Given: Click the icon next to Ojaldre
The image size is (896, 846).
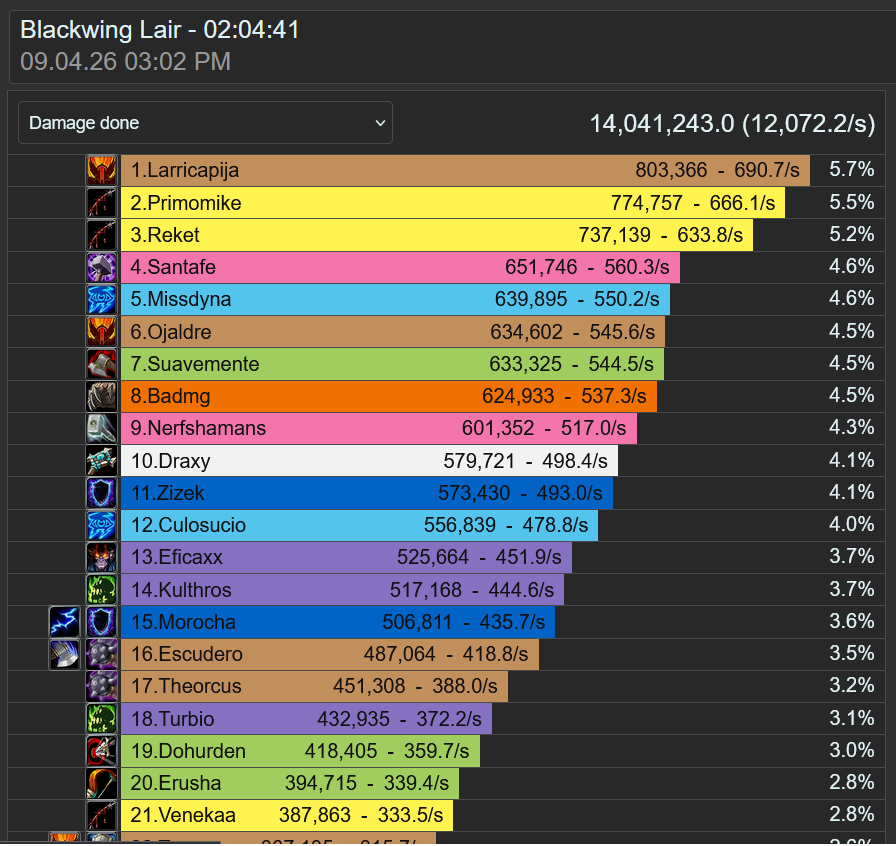Looking at the screenshot, I should [102, 332].
